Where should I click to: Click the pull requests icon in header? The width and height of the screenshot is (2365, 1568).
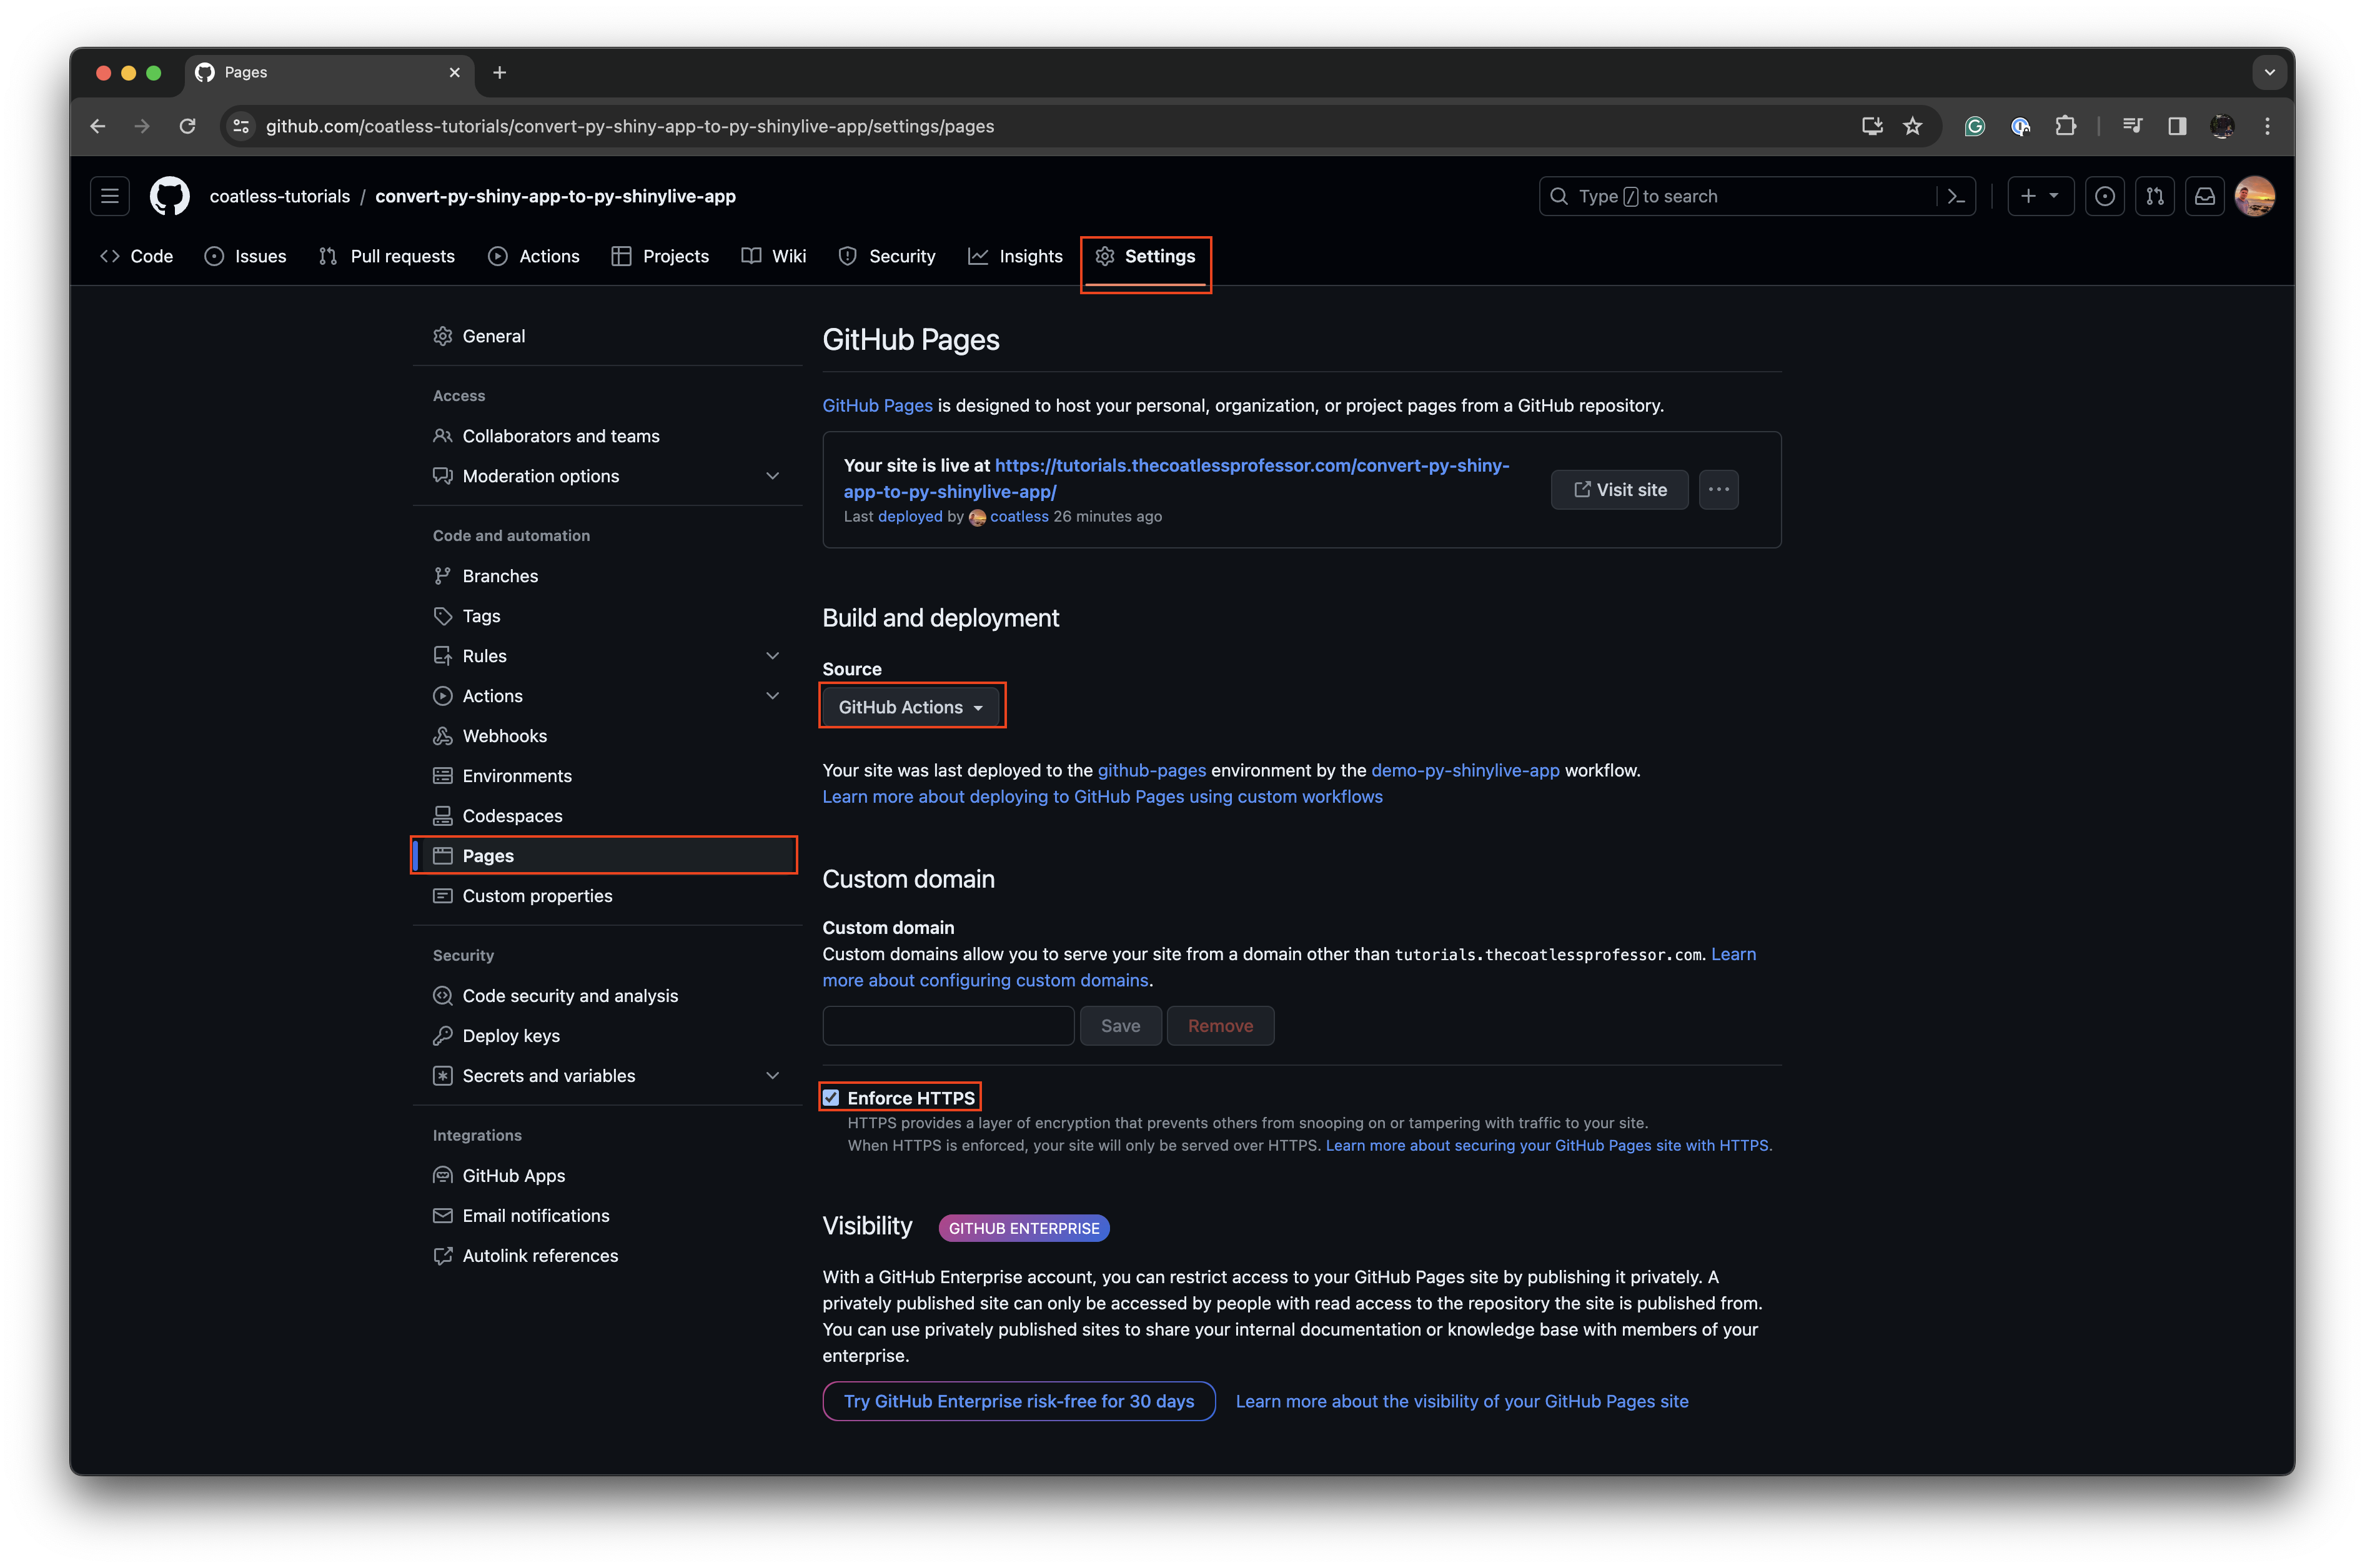[x=2155, y=196]
